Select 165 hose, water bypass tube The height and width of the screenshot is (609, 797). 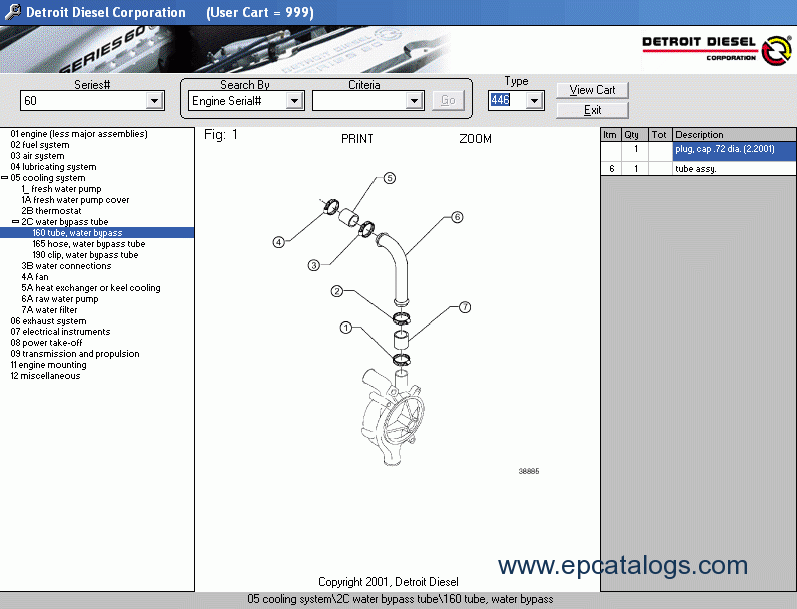(89, 244)
